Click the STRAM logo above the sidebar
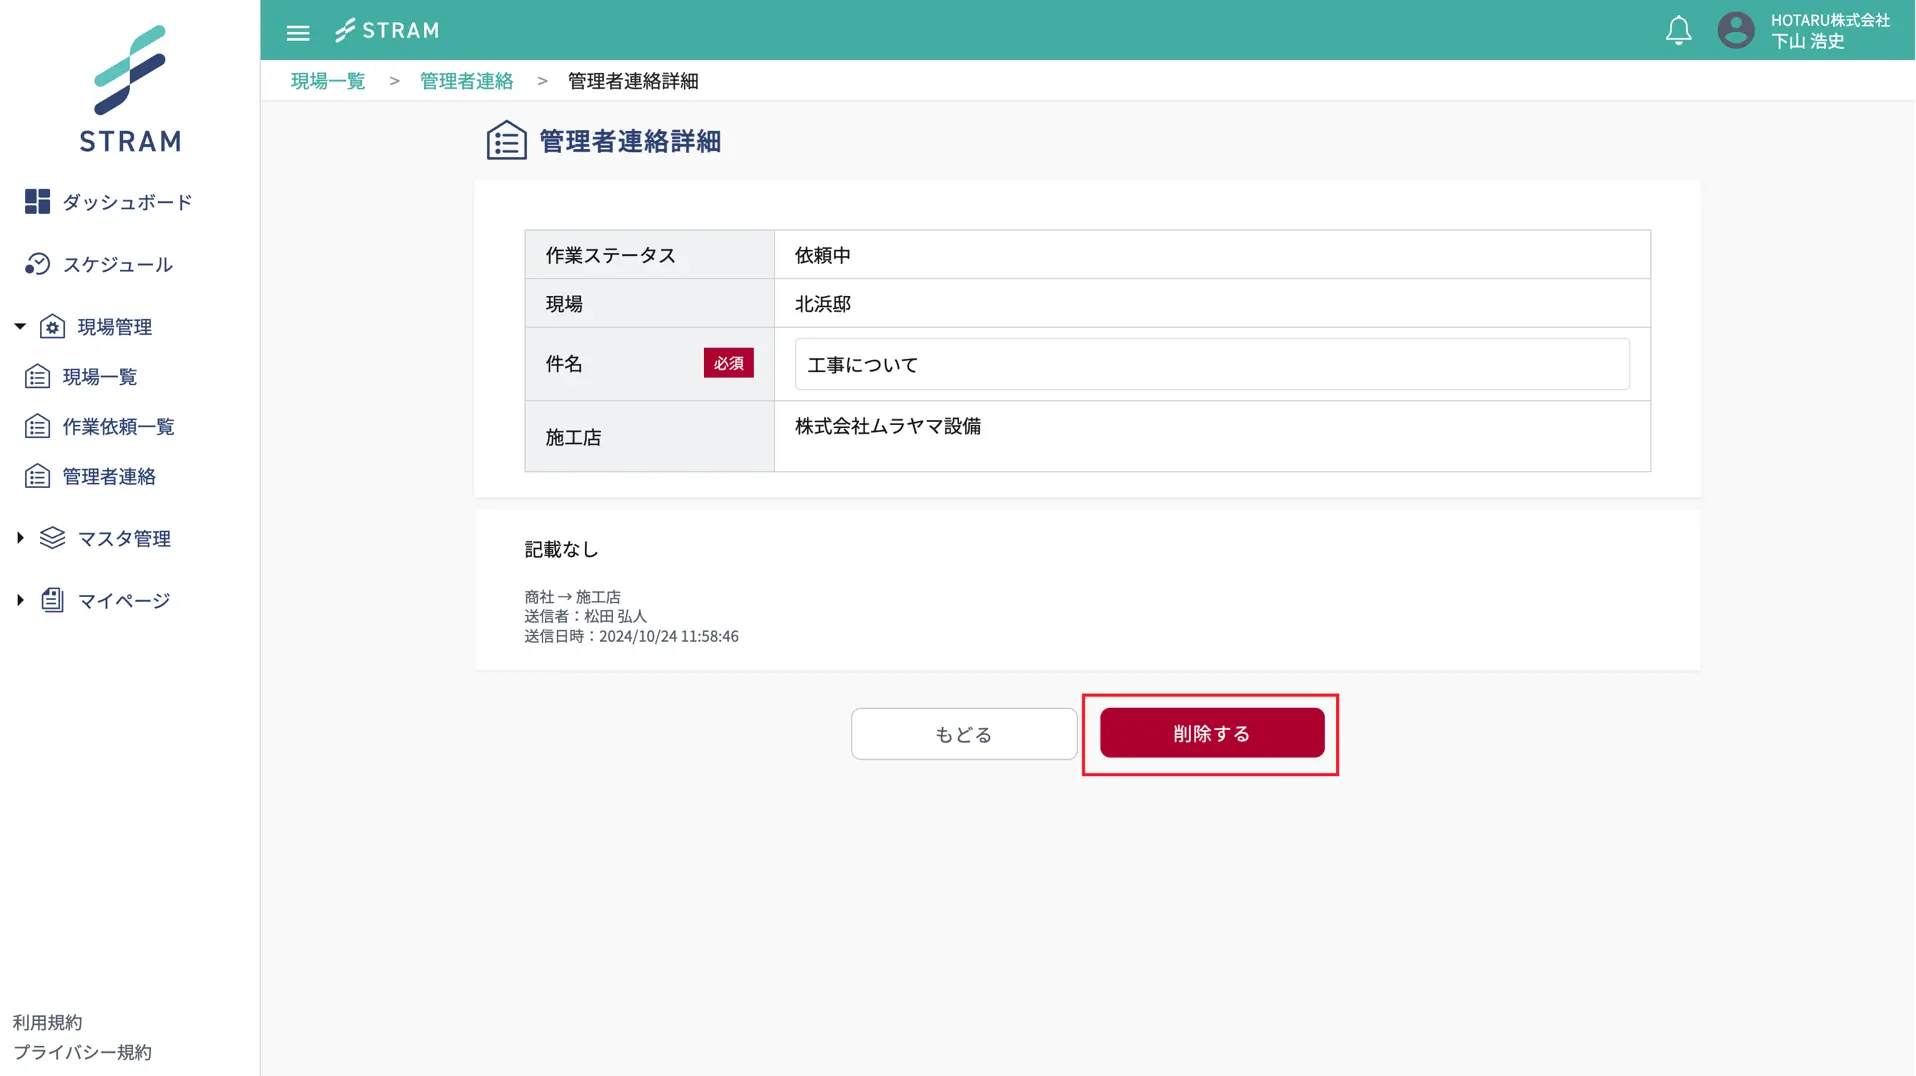Screen dimensions: 1916x1076 [129, 90]
